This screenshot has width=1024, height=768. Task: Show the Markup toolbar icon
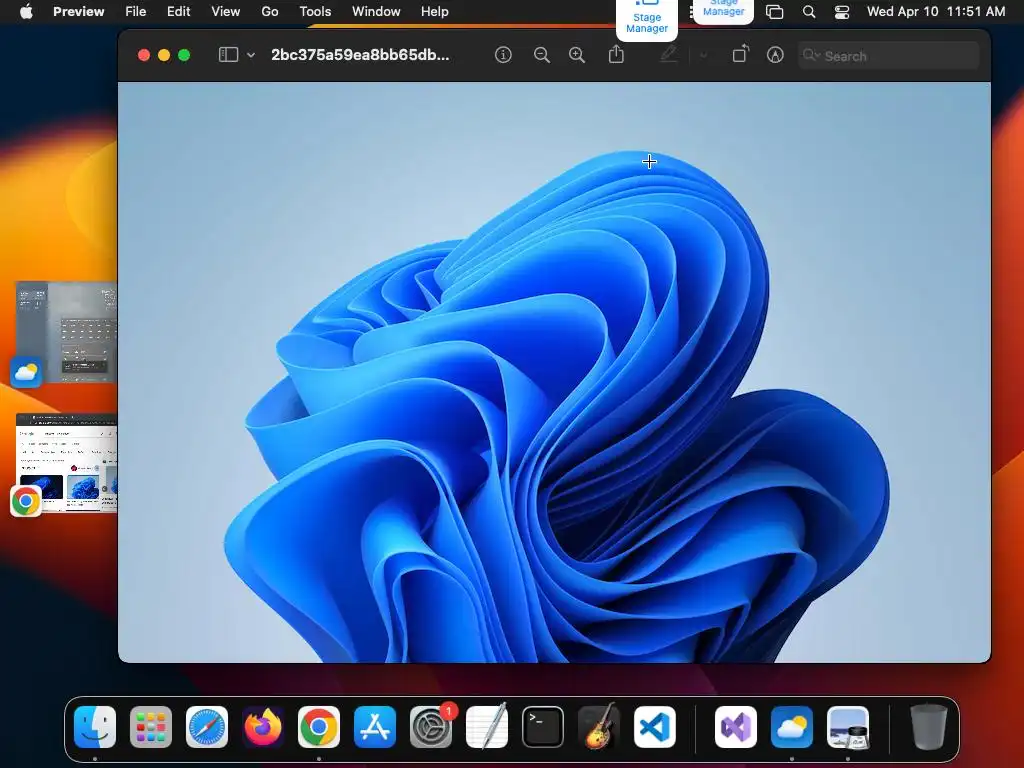click(x=775, y=55)
